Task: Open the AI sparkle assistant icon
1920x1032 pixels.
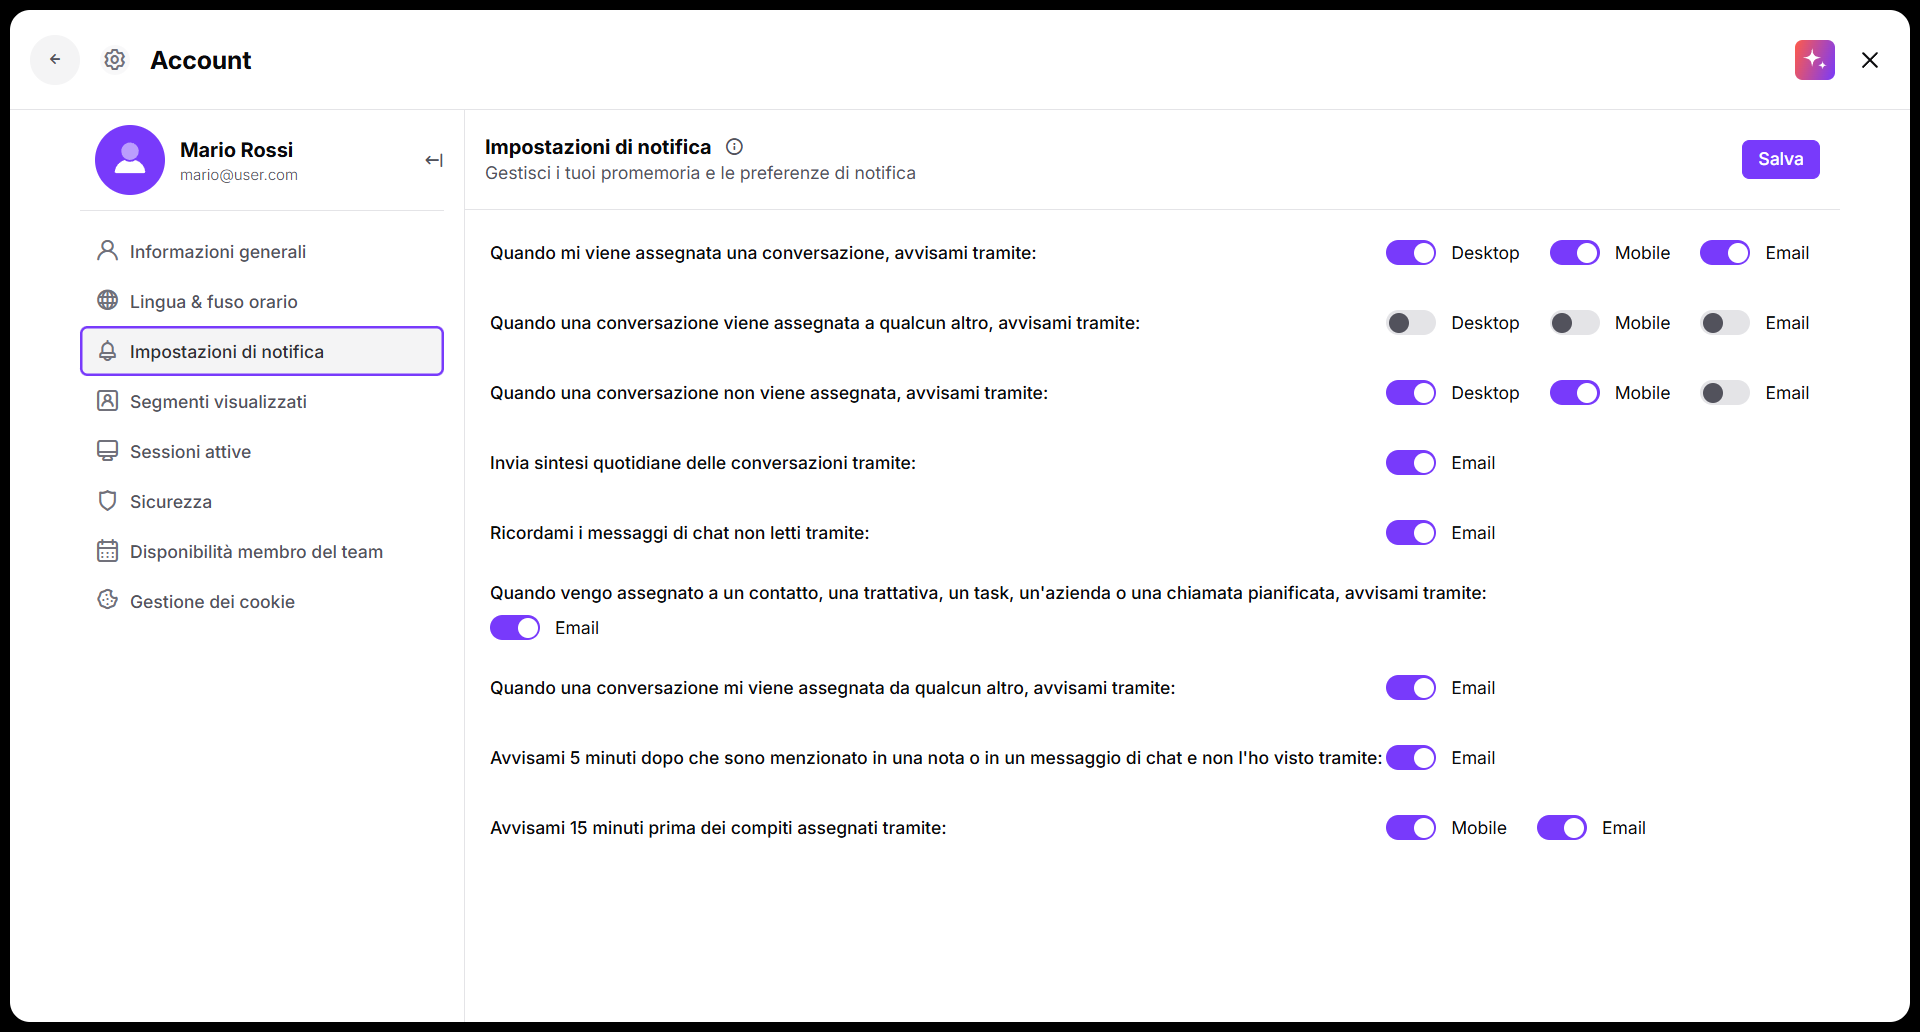Action: coord(1815,60)
